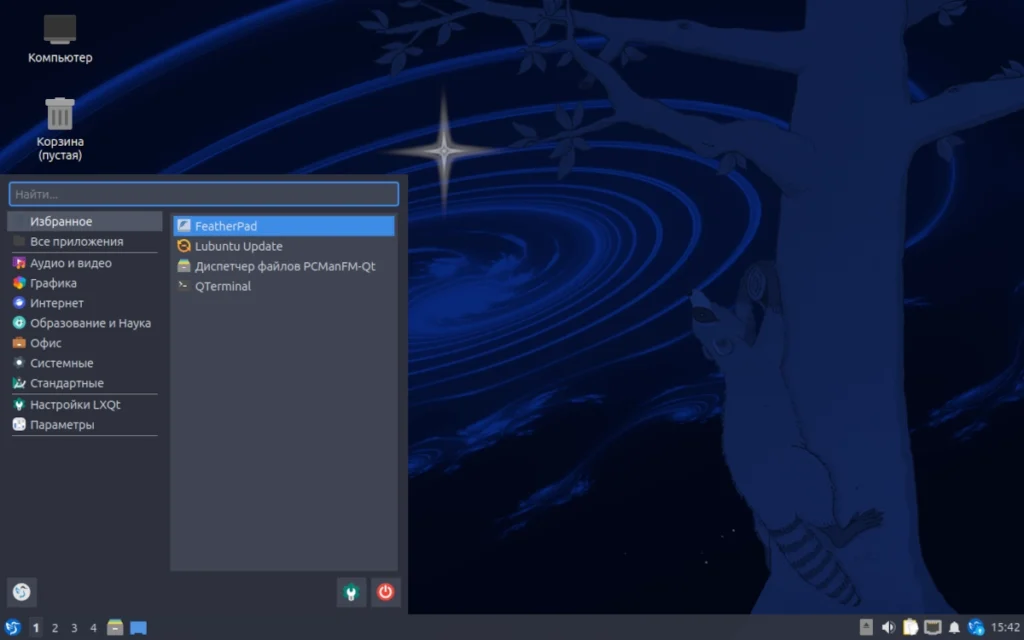Open settings via green wrench button

point(351,592)
